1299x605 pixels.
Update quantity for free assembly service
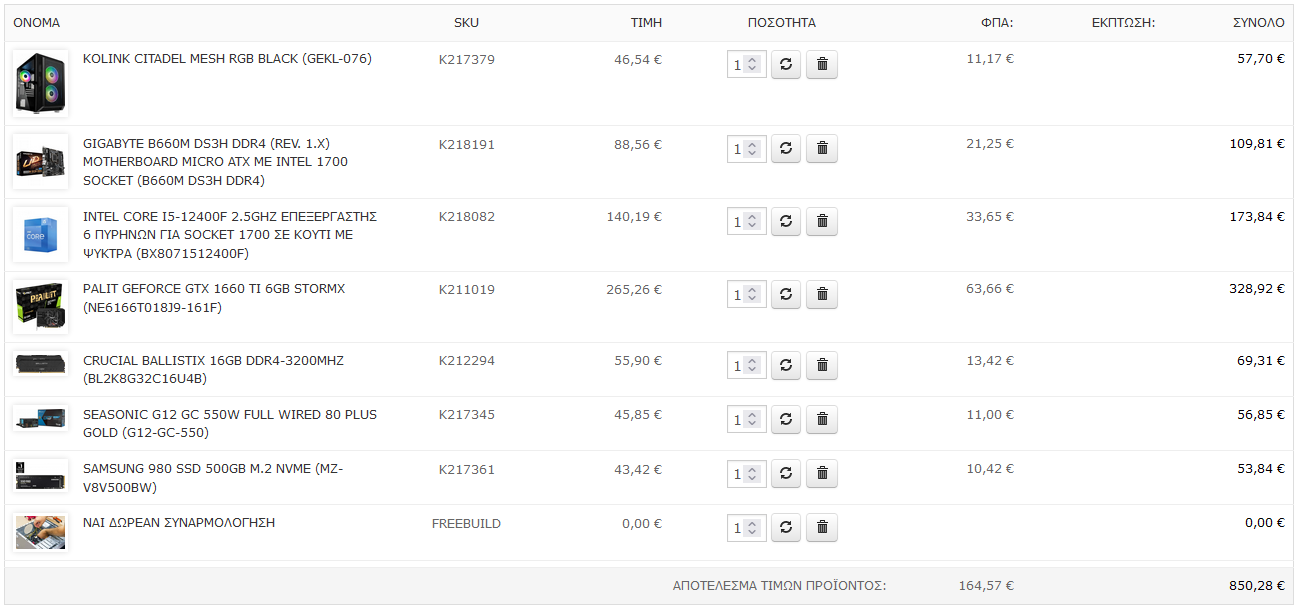(786, 527)
